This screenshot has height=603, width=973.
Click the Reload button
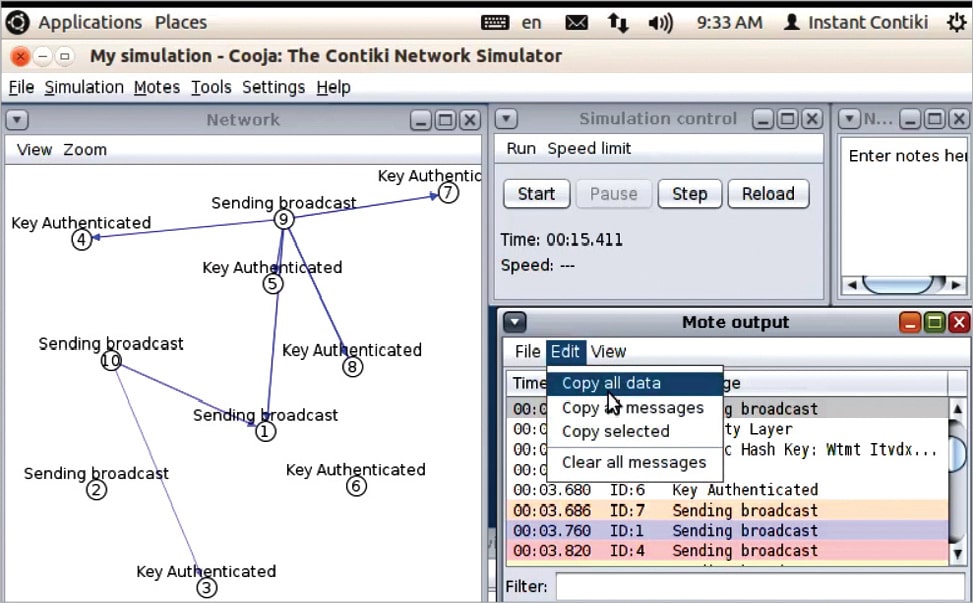click(x=768, y=194)
